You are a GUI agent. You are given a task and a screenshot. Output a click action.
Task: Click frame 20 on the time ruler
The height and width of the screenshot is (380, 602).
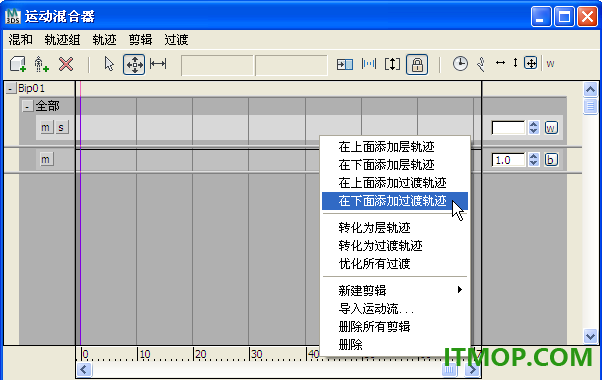pyautogui.click(x=201, y=354)
